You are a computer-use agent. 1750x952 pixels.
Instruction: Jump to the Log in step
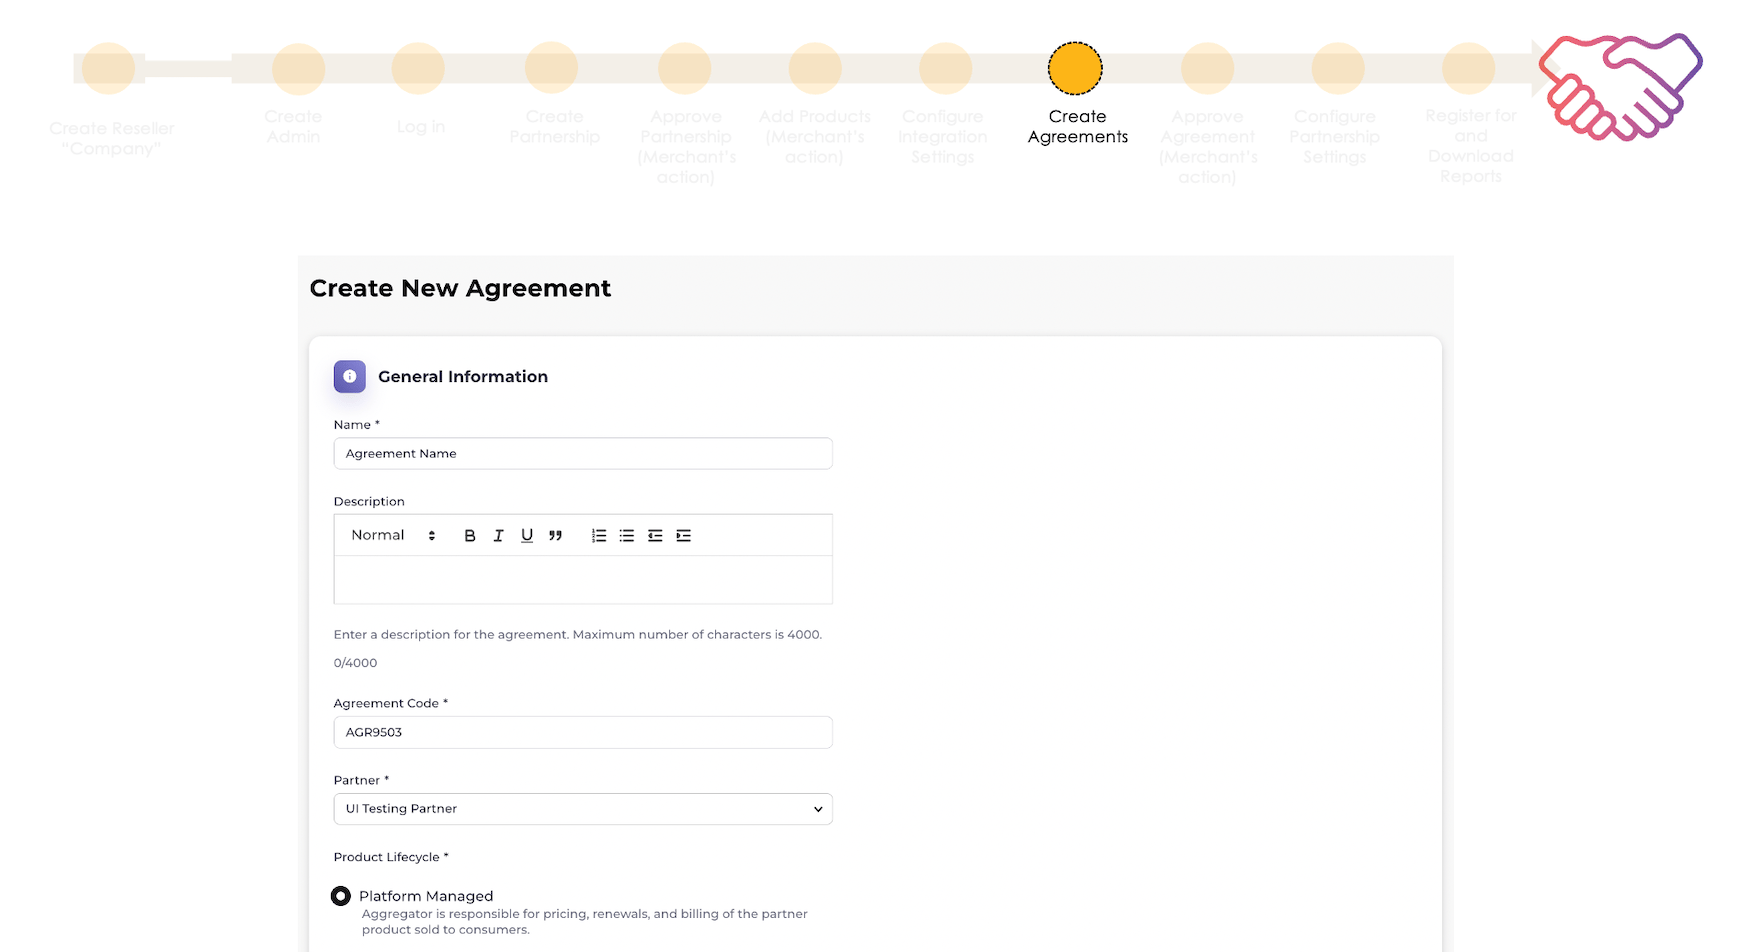click(418, 69)
